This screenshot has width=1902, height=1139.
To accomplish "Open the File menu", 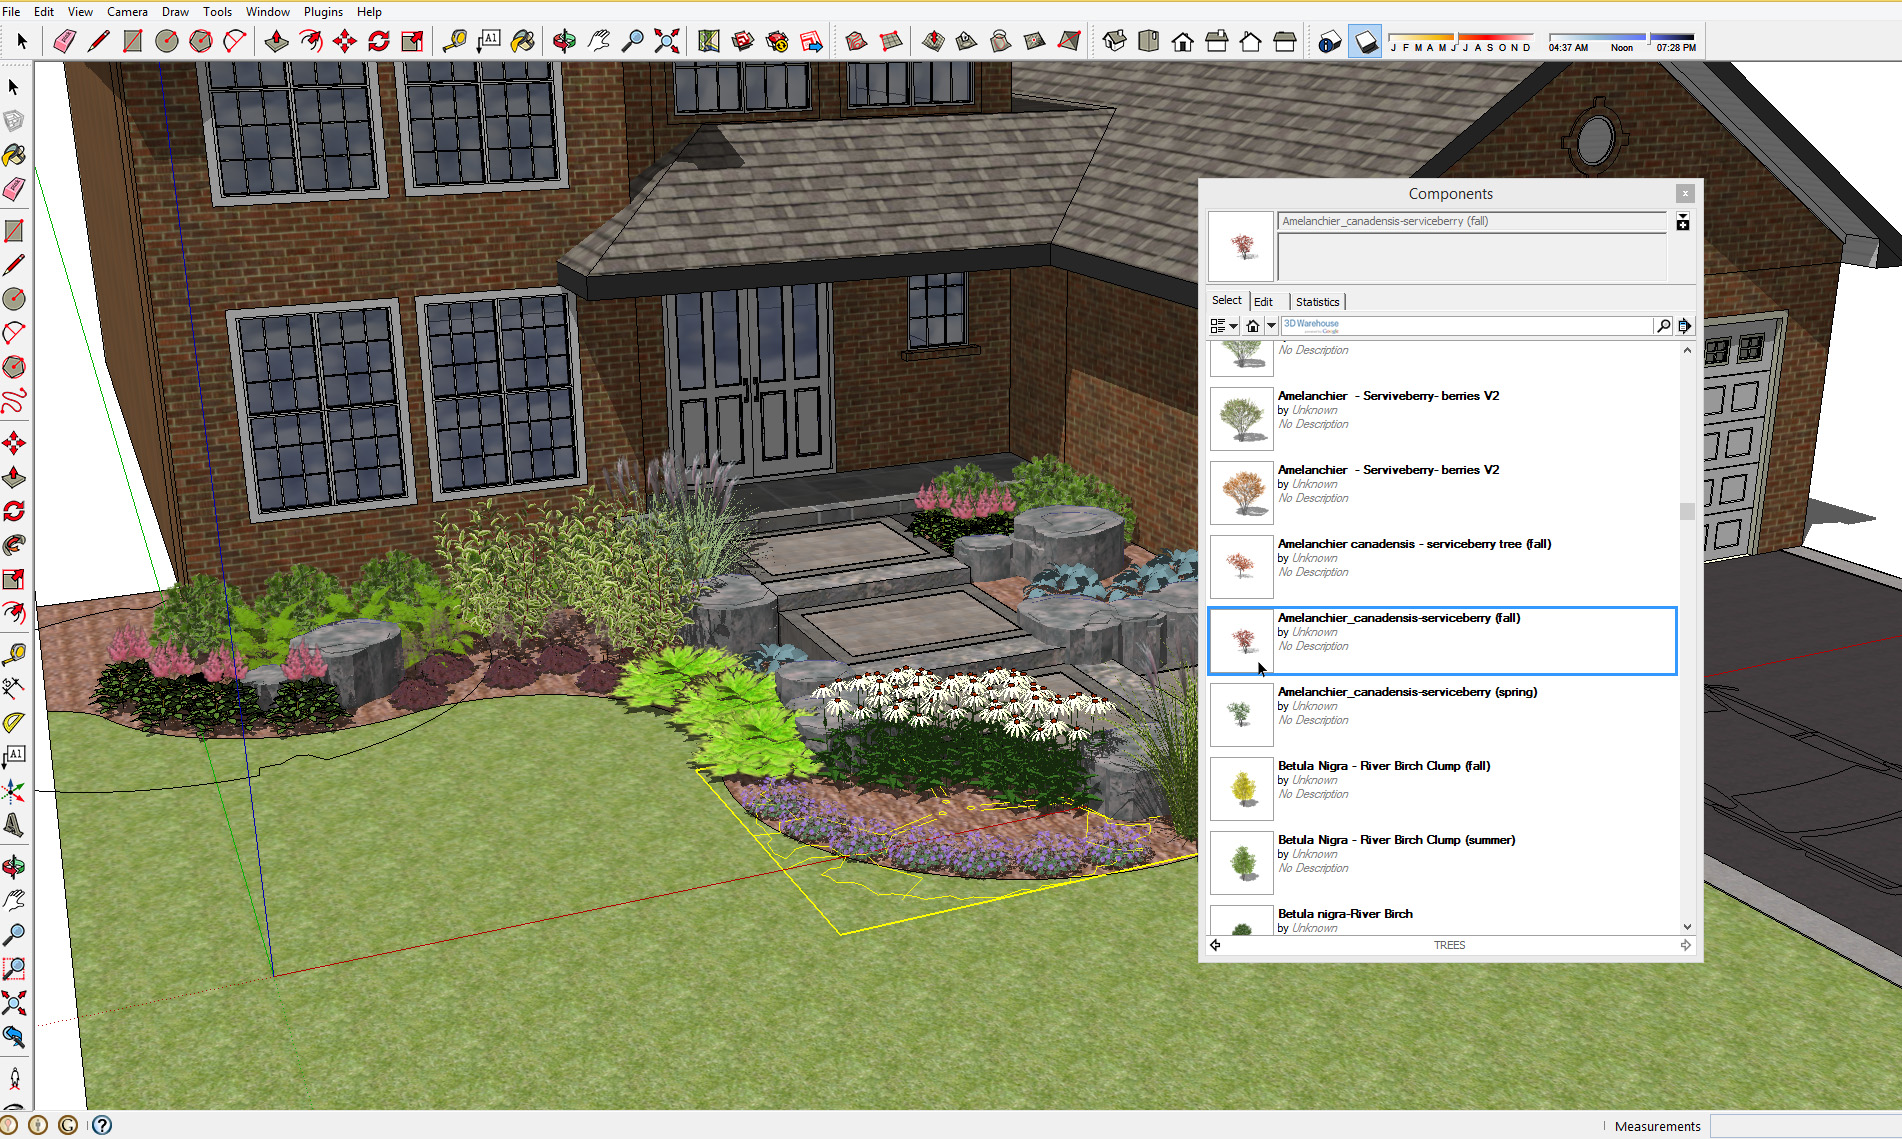I will [x=12, y=12].
